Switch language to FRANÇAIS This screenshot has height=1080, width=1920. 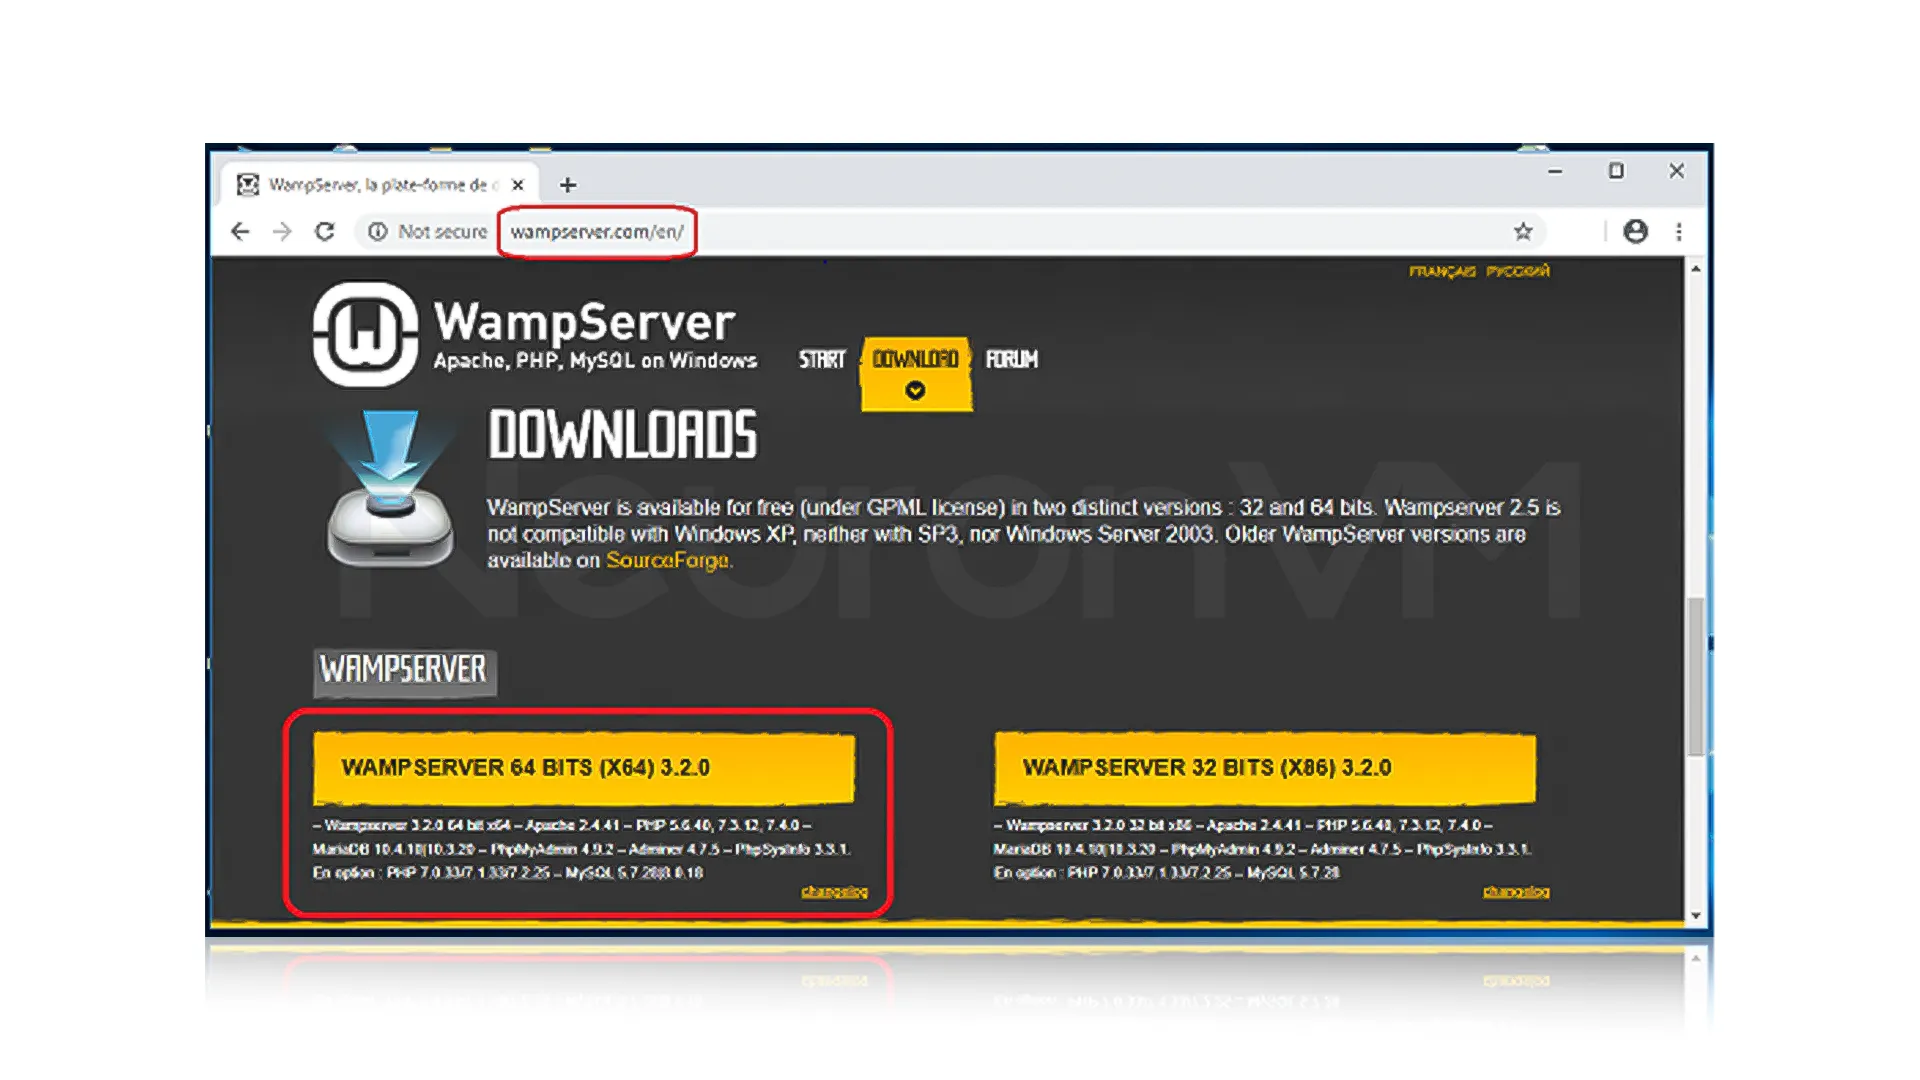pos(1442,271)
